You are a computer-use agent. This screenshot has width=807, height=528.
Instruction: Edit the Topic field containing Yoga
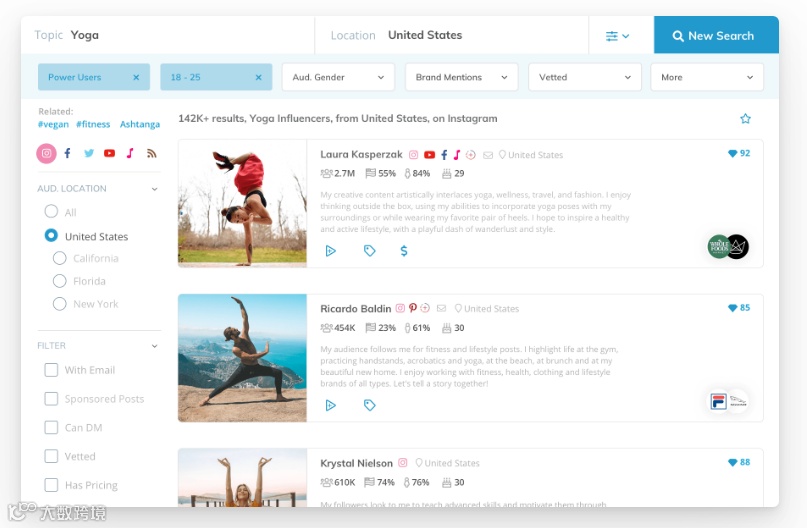pyautogui.click(x=168, y=35)
